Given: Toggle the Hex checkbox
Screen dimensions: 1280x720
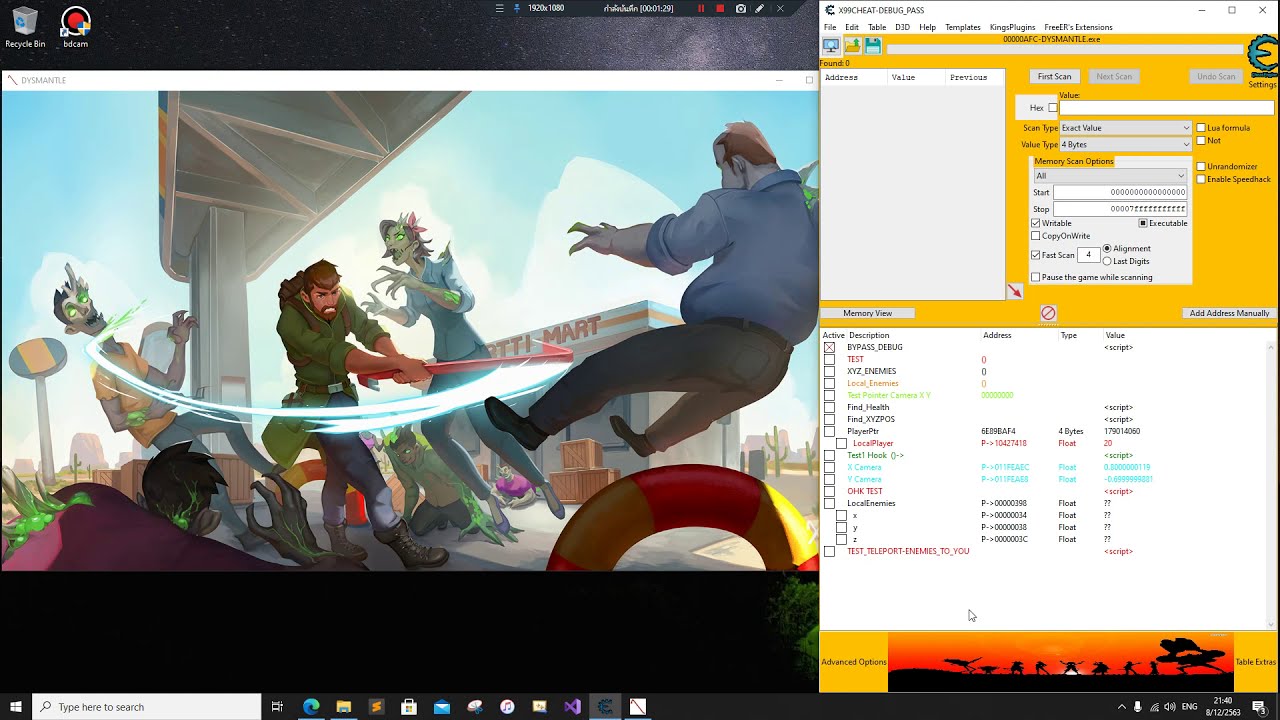Looking at the screenshot, I should tap(1053, 108).
